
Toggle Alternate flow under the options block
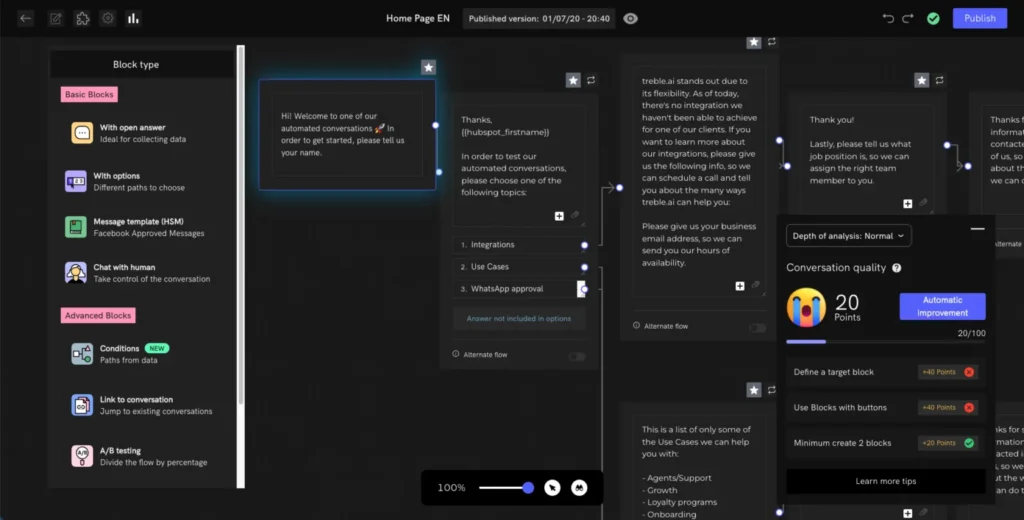point(576,355)
